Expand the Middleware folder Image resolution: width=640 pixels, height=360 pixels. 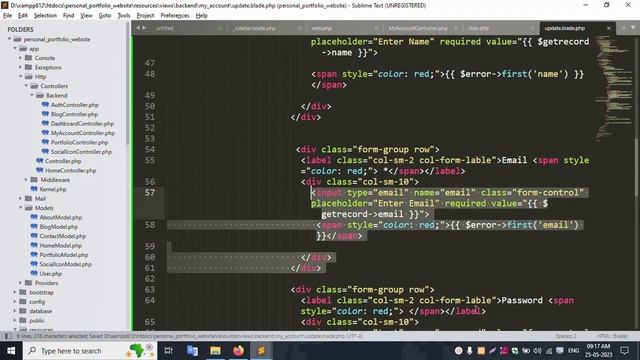27,180
